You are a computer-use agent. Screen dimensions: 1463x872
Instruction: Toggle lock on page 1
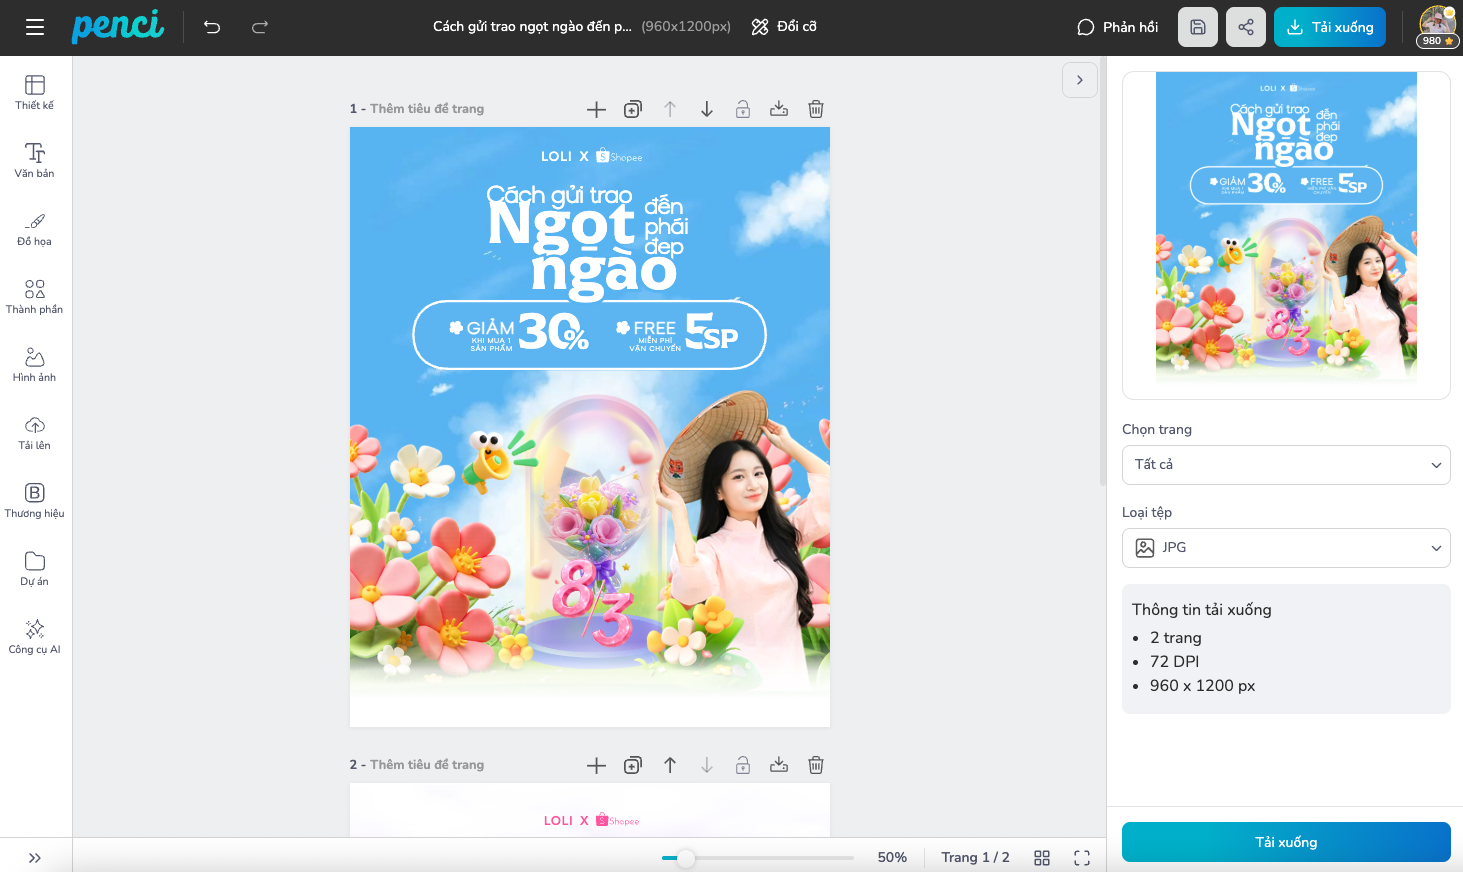pos(743,109)
